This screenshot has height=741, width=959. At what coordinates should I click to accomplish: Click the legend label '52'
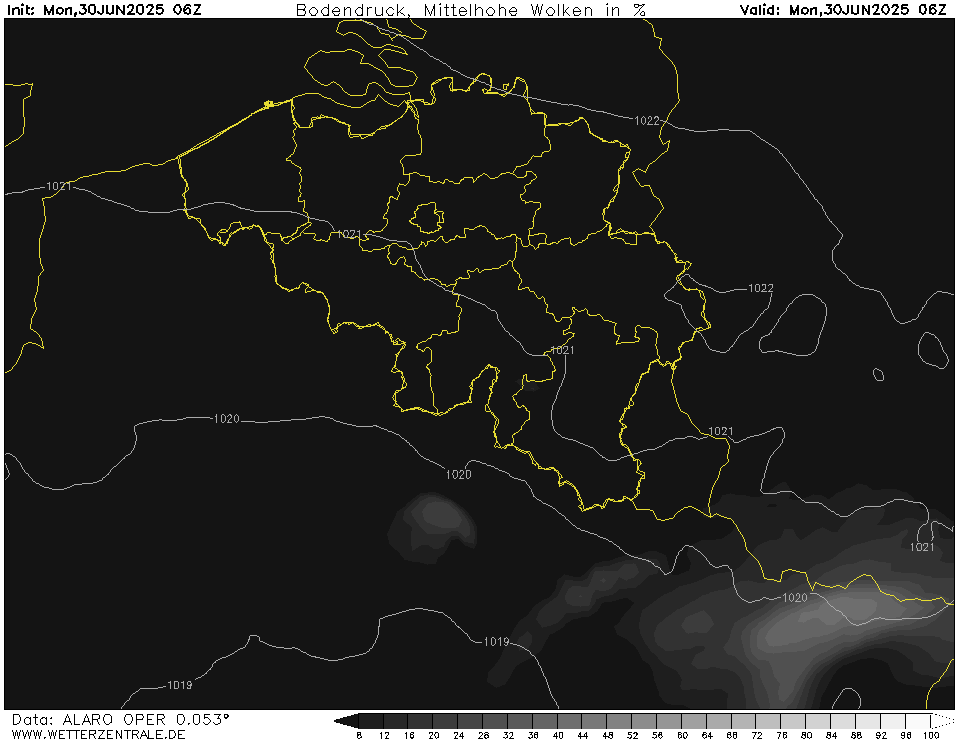(x=632, y=735)
